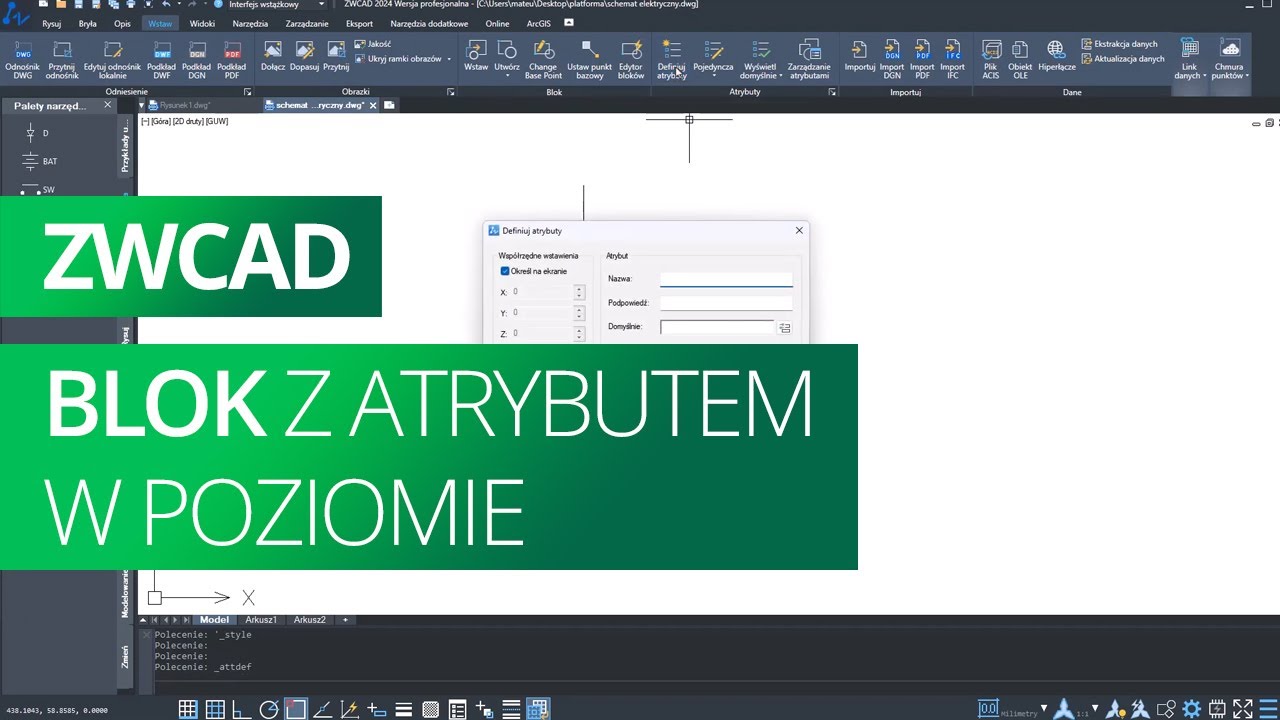Image resolution: width=1280 pixels, height=720 pixels.
Task: Add a new layout tab with plus
Action: (346, 620)
